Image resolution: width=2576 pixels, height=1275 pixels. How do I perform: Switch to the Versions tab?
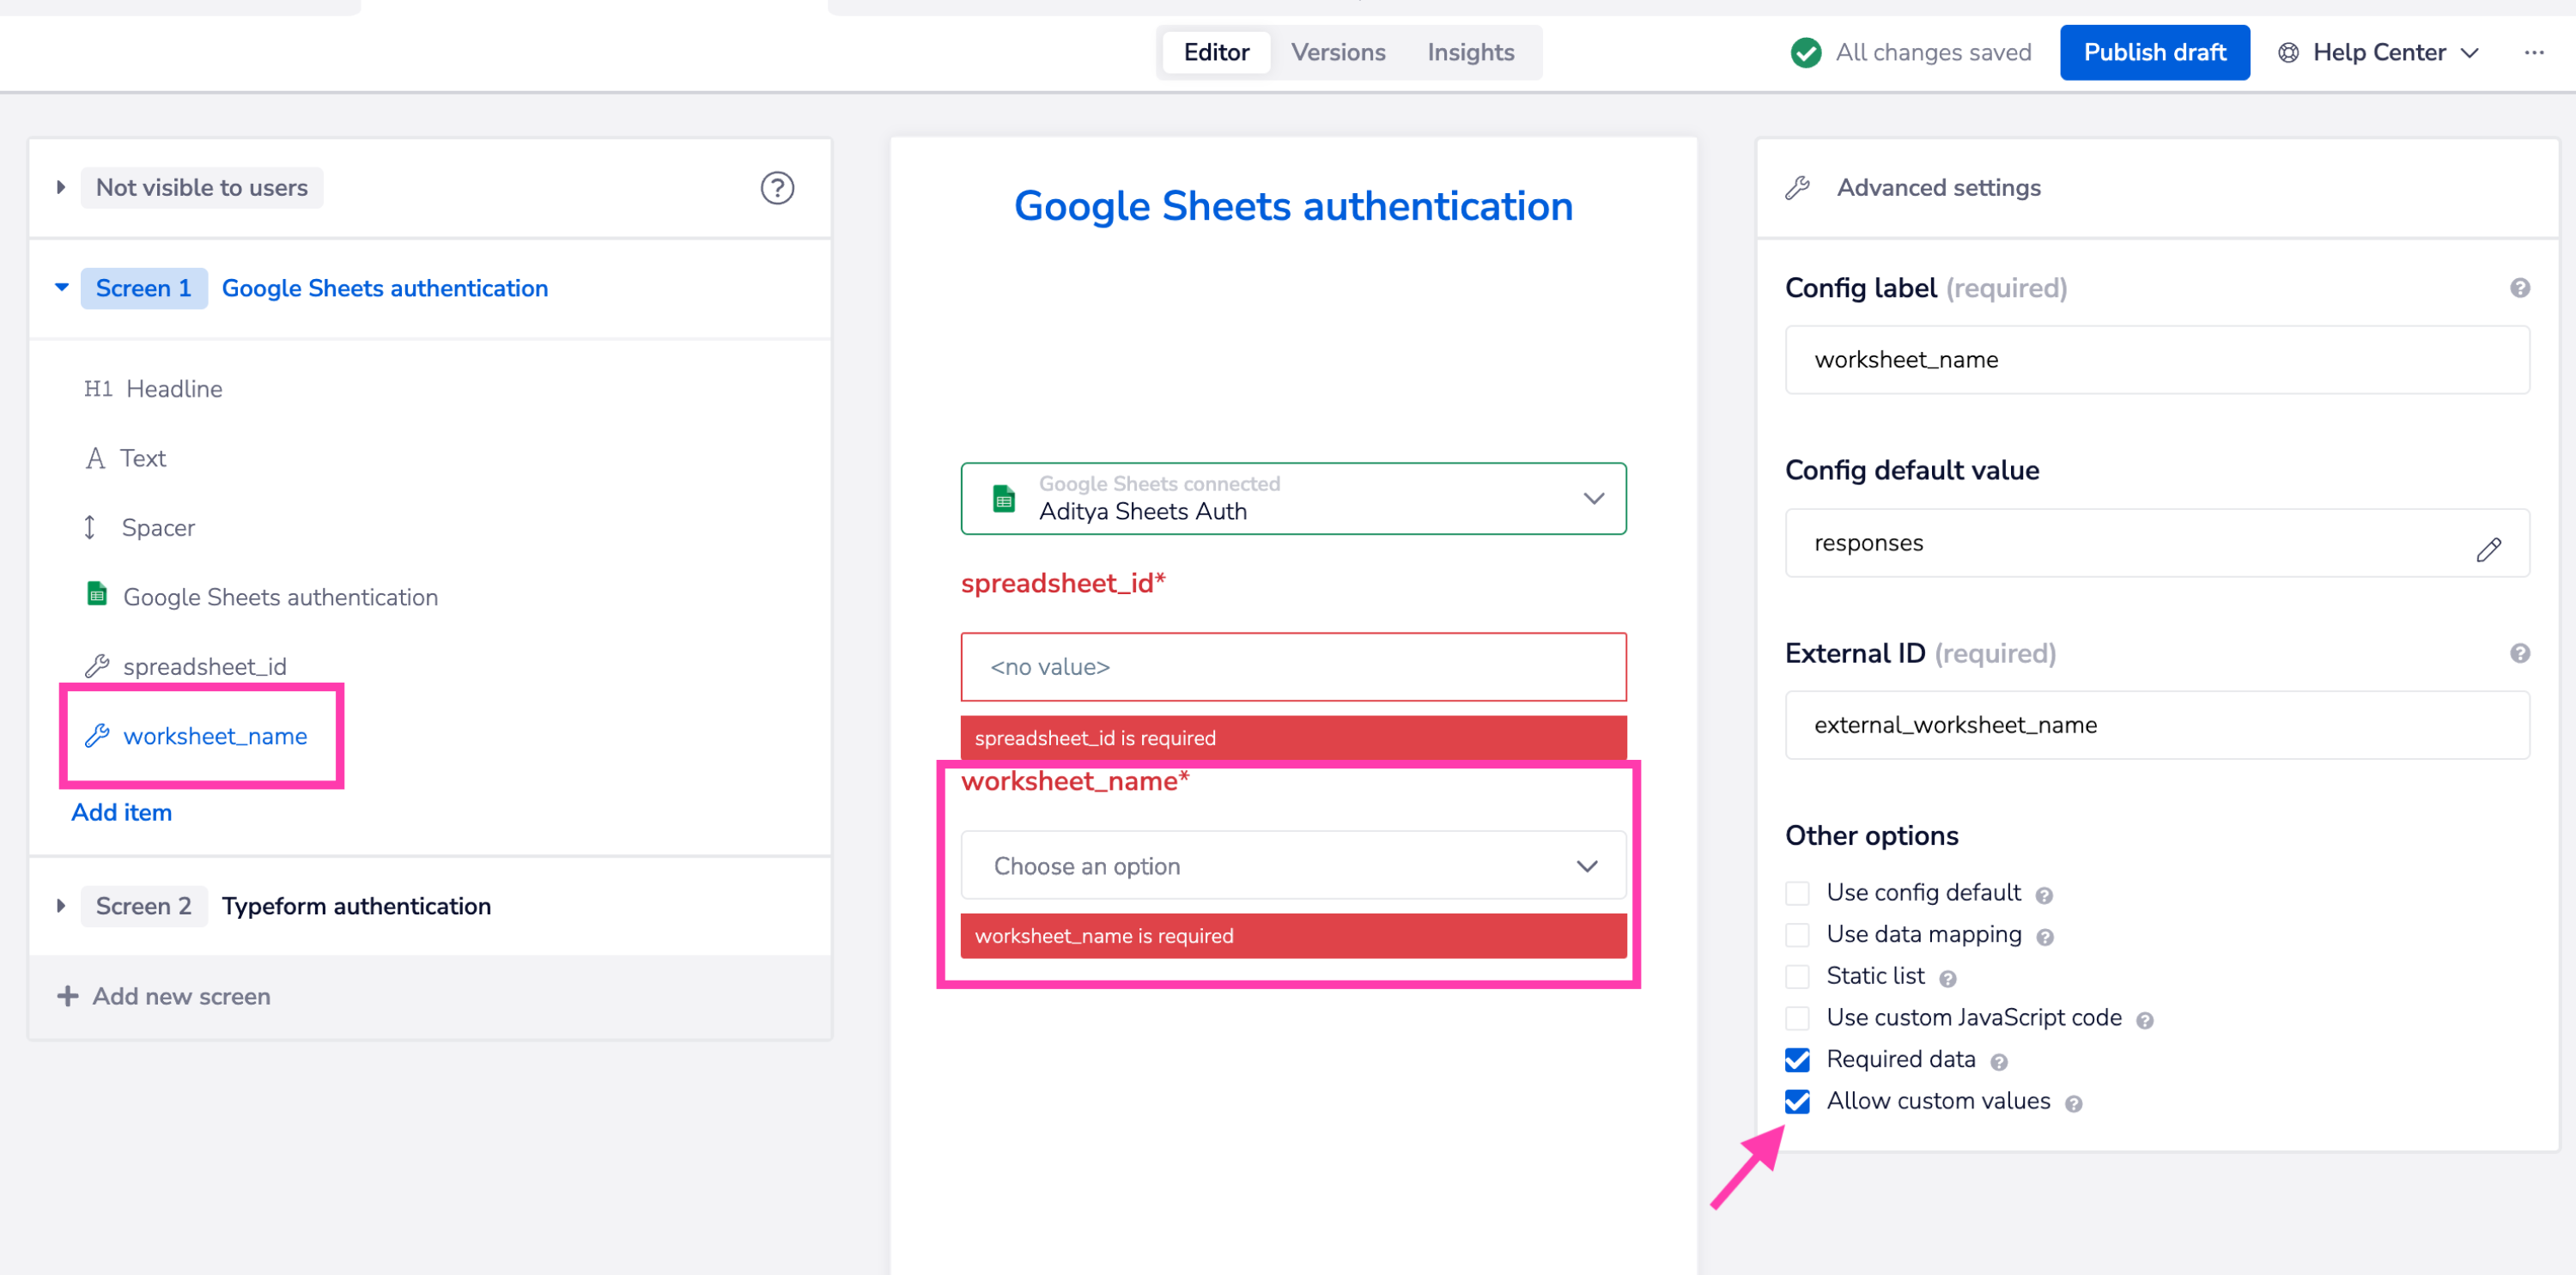click(x=1338, y=52)
